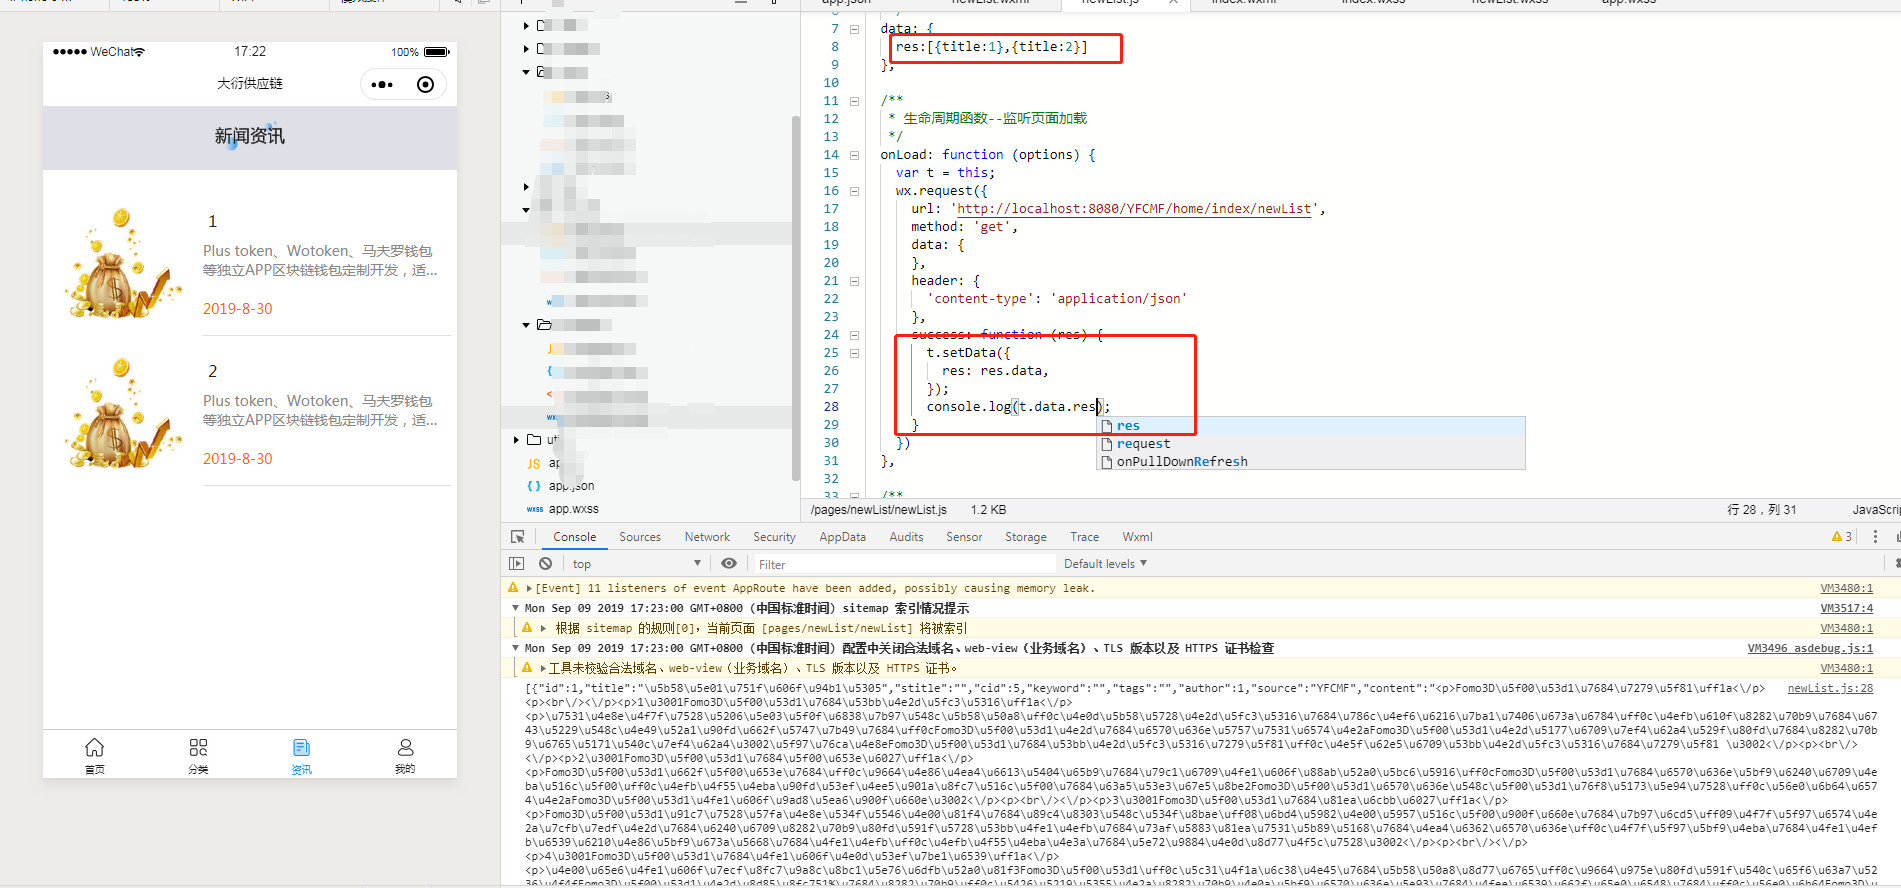Click the console Filter input field

pos(900,564)
